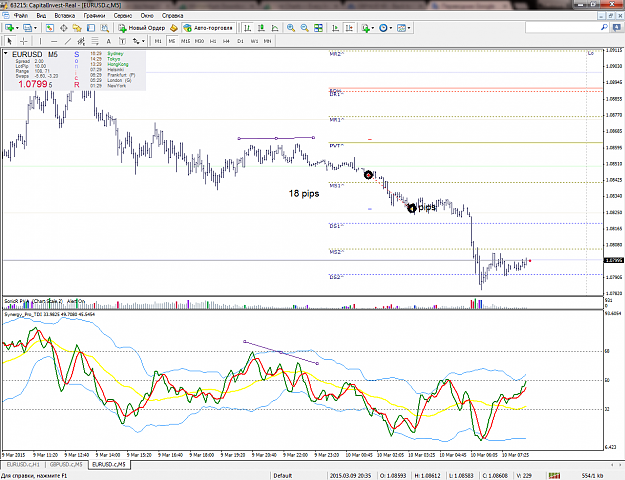Select the crosshair tool
This screenshot has height=480, width=625.
[x=24, y=41]
